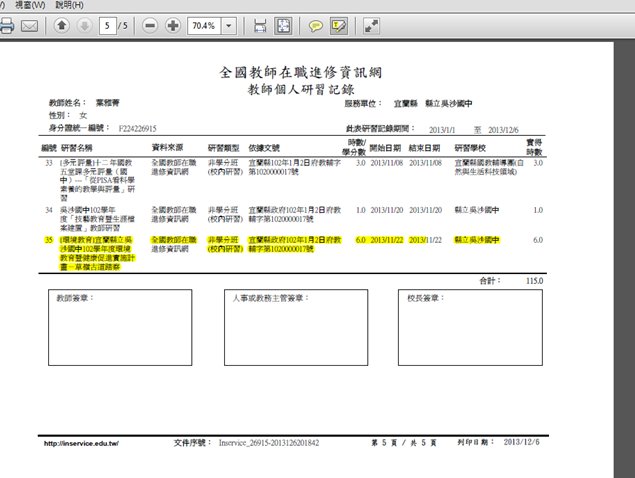This screenshot has height=478, width=635.
Task: Click the fit one full page icon
Action: 283,25
